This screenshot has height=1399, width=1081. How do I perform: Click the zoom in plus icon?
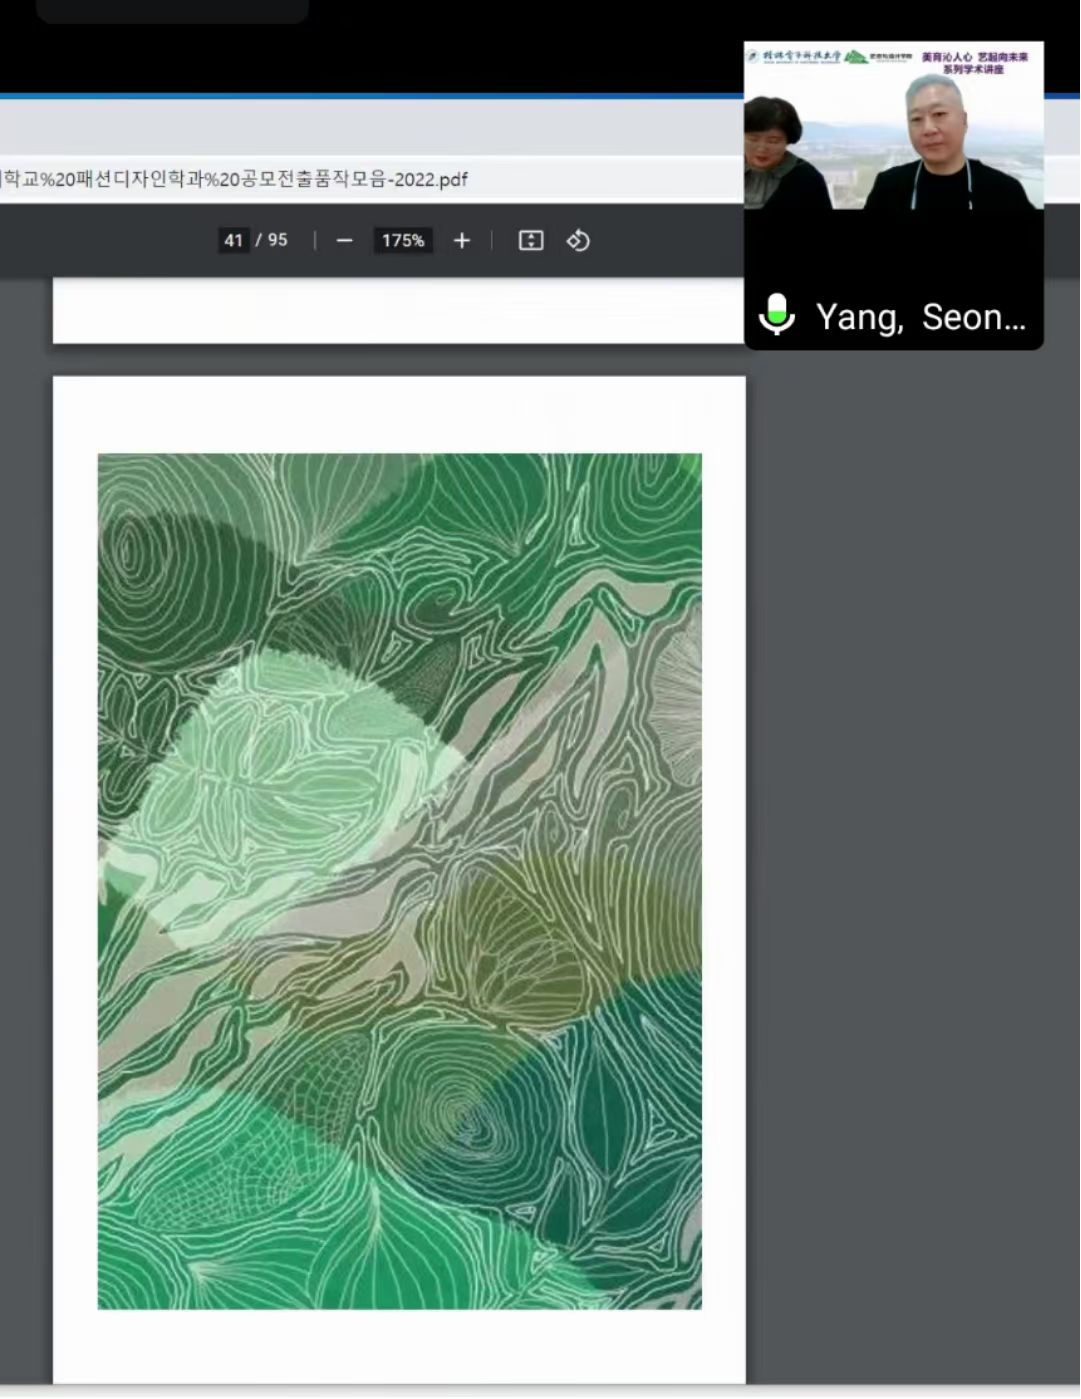point(461,241)
